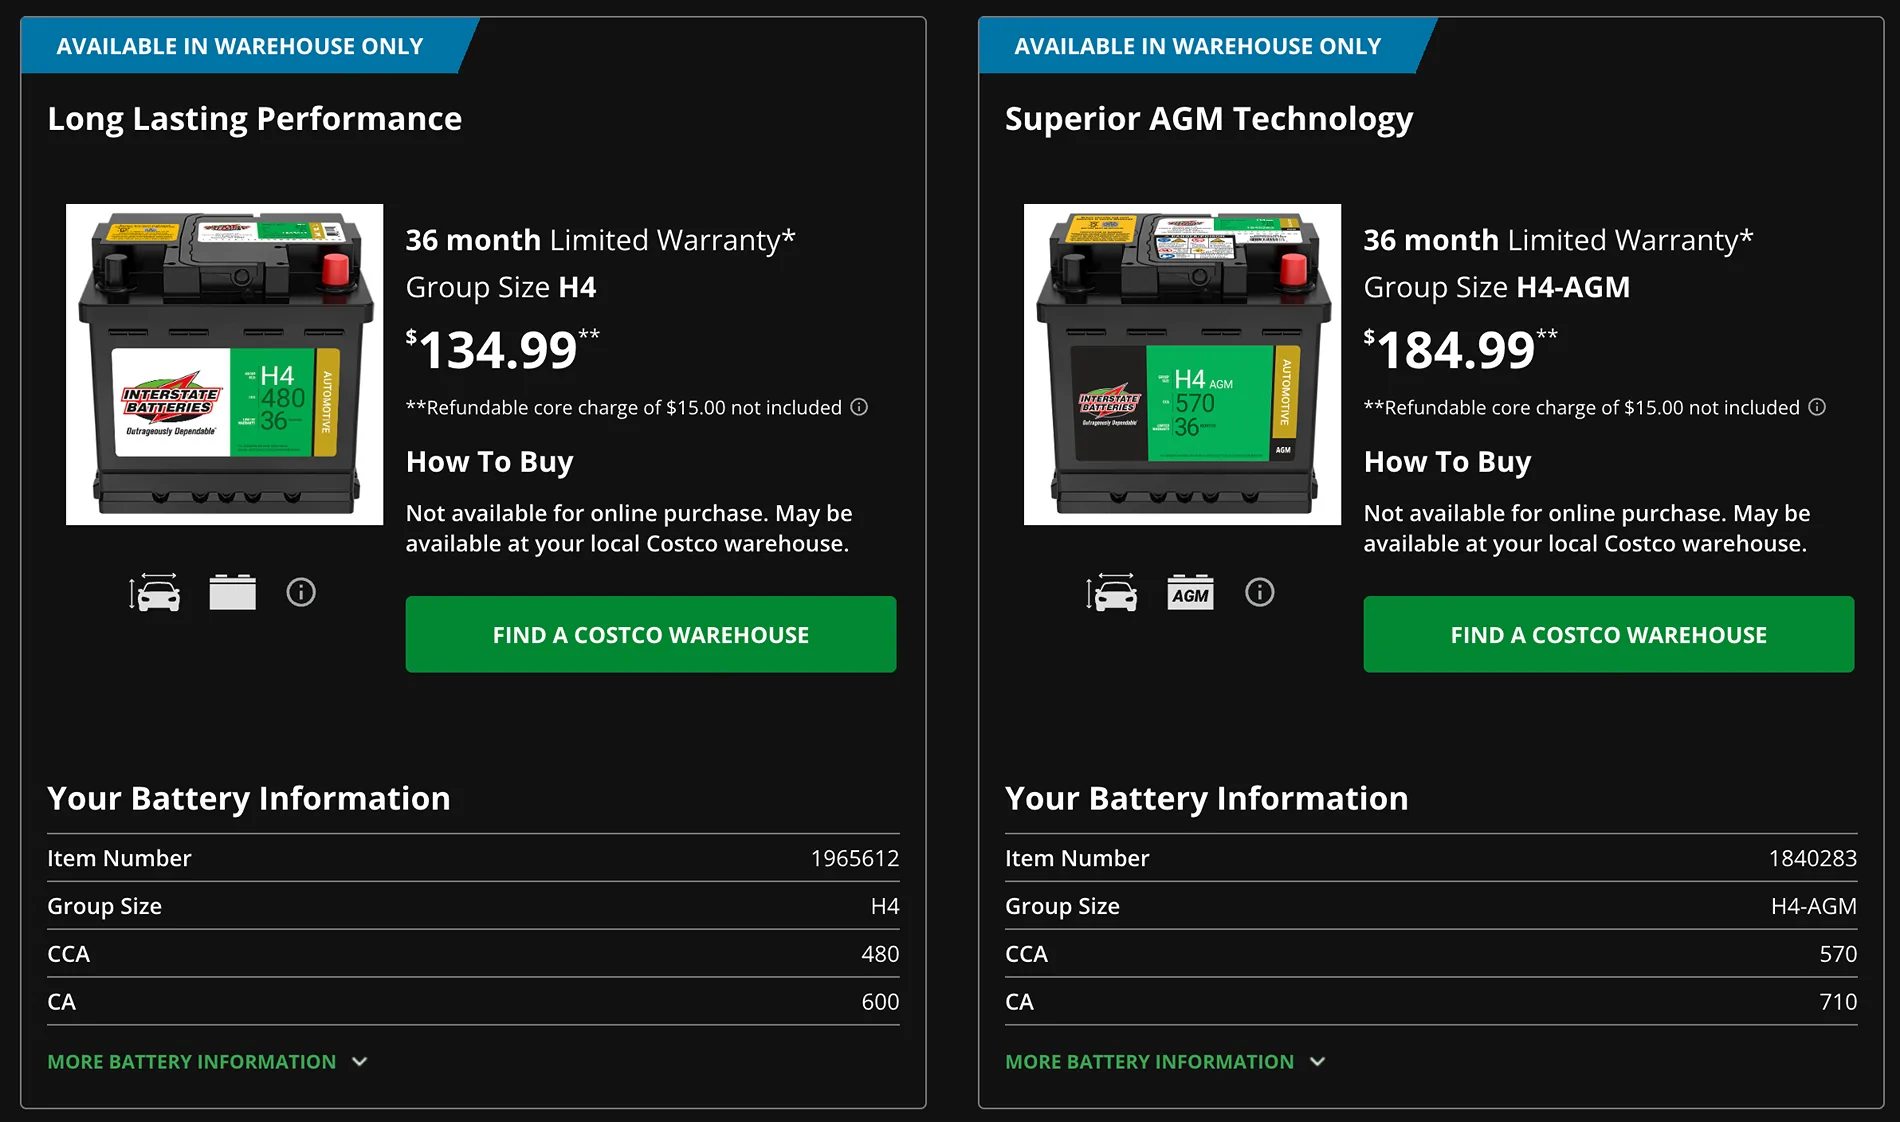Viewport: 1900px width, 1122px height.
Task: Click the vehicle fitment icon under H4-AGM battery
Action: [x=1112, y=593]
